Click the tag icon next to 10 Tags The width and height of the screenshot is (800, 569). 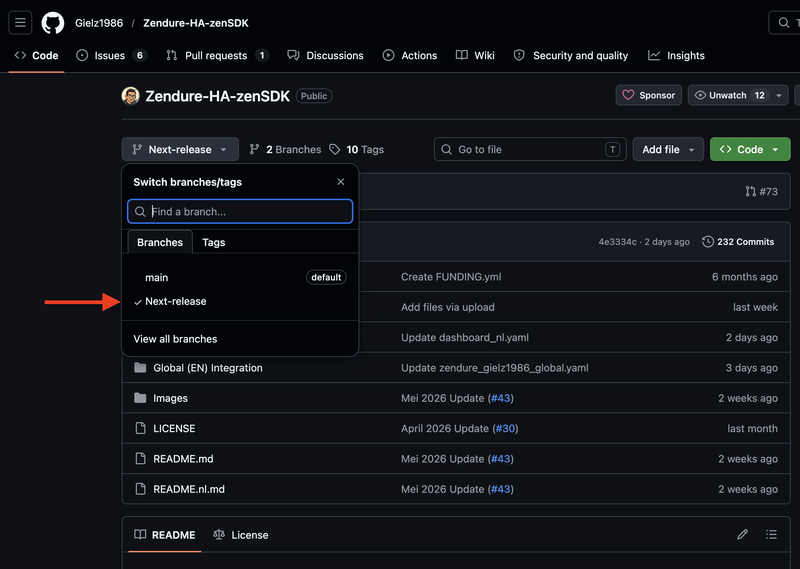pyautogui.click(x=335, y=150)
